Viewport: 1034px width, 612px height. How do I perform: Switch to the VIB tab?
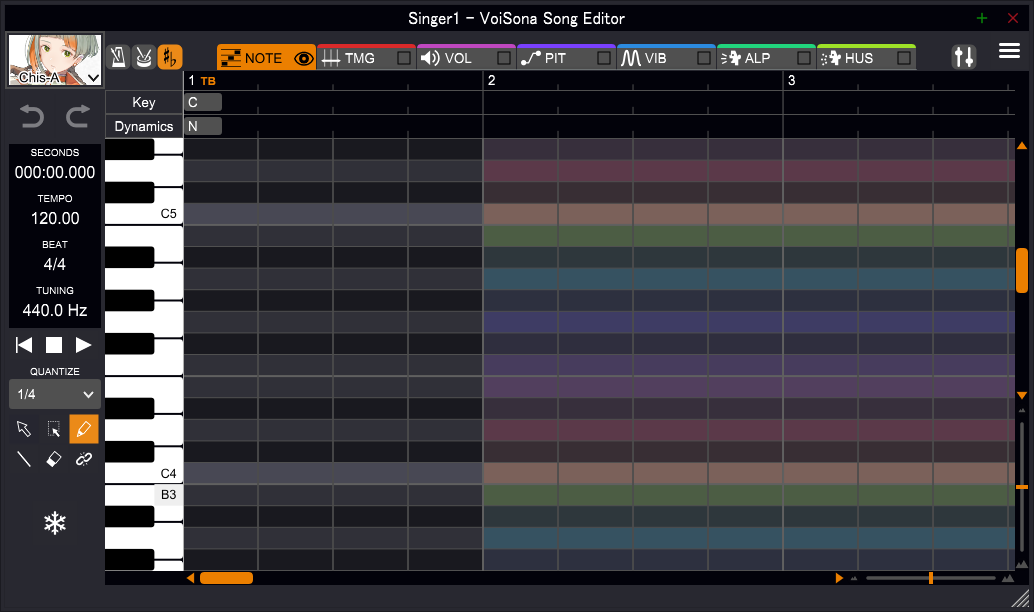[x=656, y=58]
